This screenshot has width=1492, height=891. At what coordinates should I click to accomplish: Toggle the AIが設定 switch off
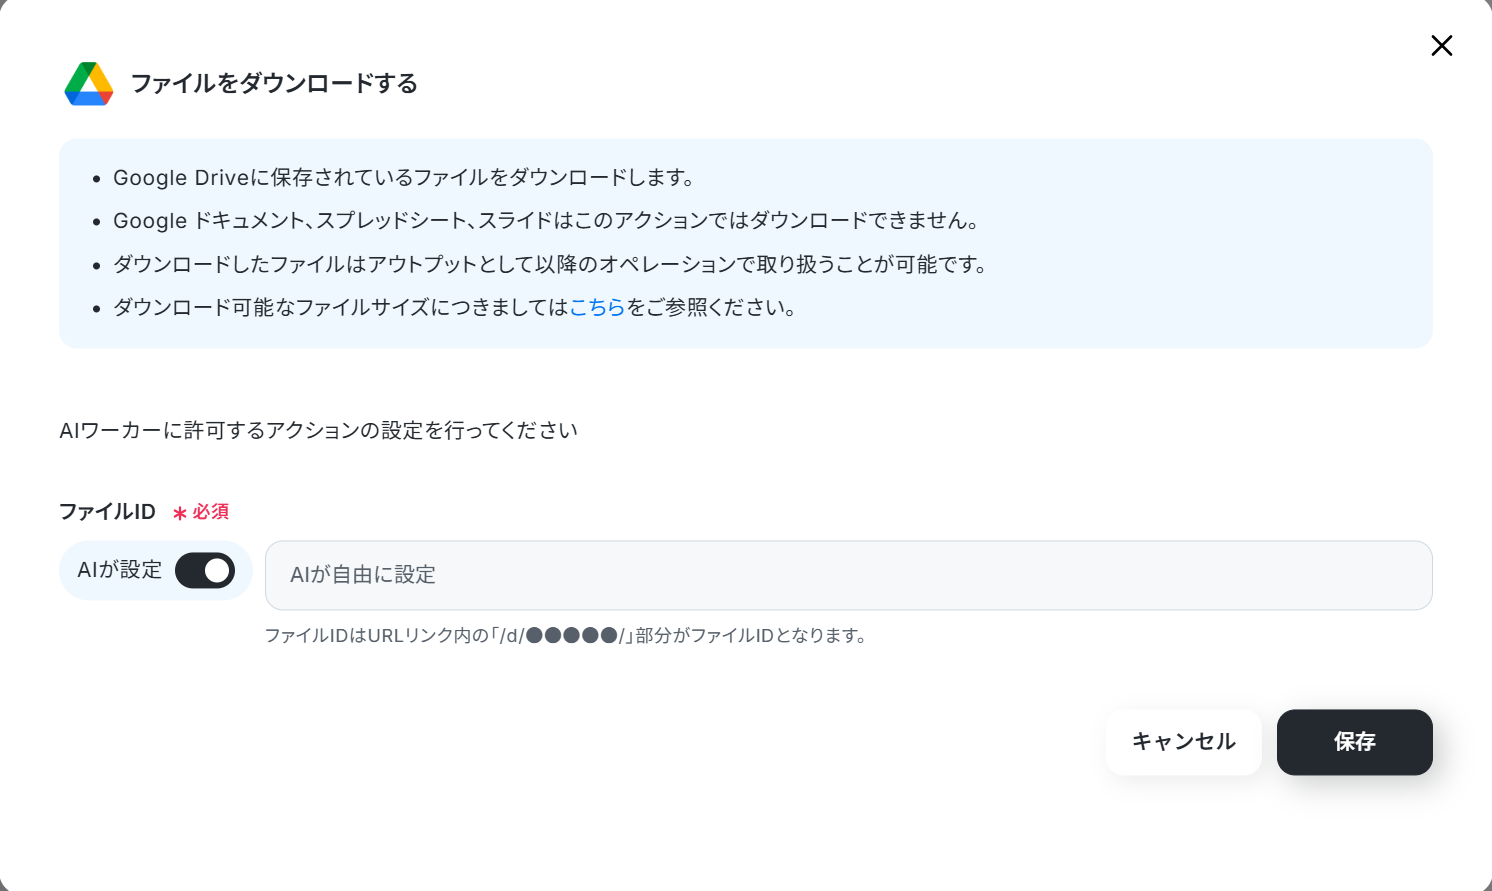coord(205,571)
